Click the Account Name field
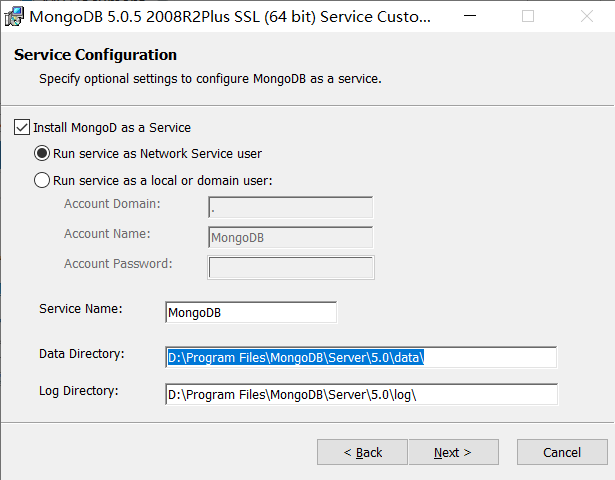615x480 pixels. (x=291, y=237)
